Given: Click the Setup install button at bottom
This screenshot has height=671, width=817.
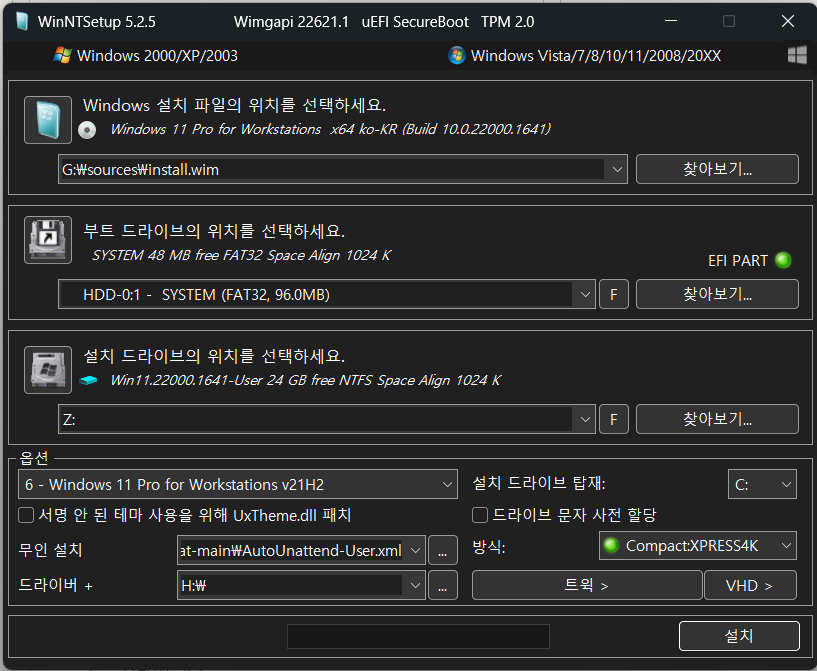Looking at the screenshot, I should [739, 636].
